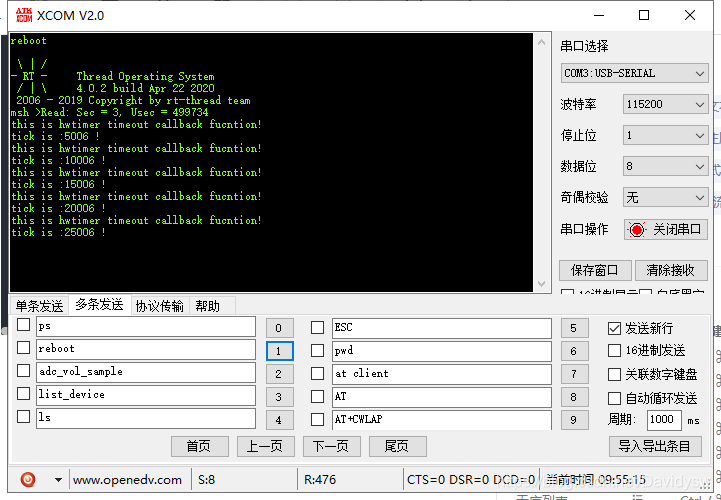Screen dimensions: 721x500
Task: Tick the checkbox beside adc_vol_sample
Action: [x=23, y=371]
